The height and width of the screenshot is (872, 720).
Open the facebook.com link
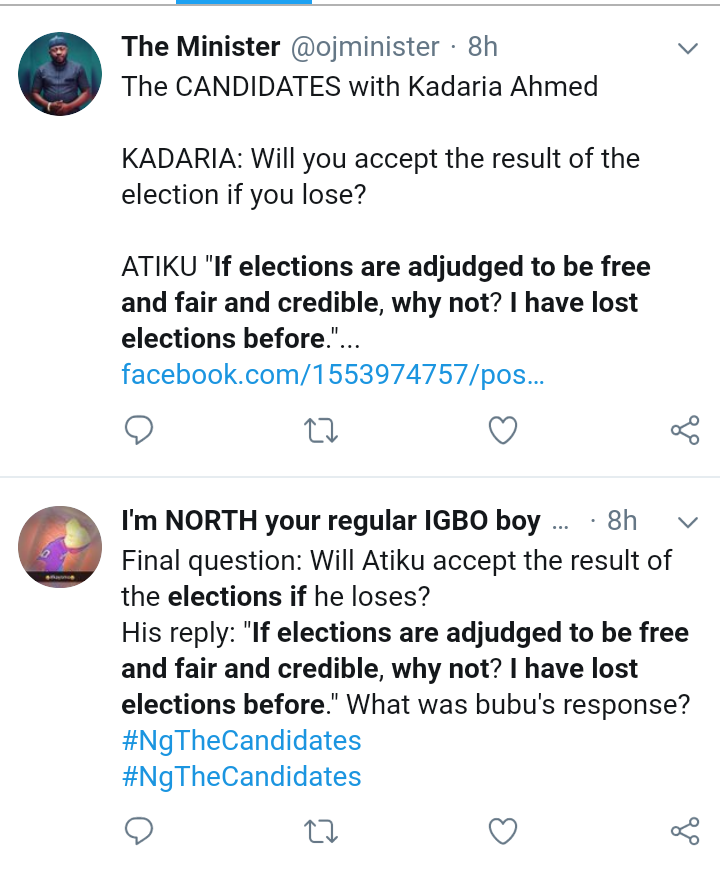coord(333,375)
